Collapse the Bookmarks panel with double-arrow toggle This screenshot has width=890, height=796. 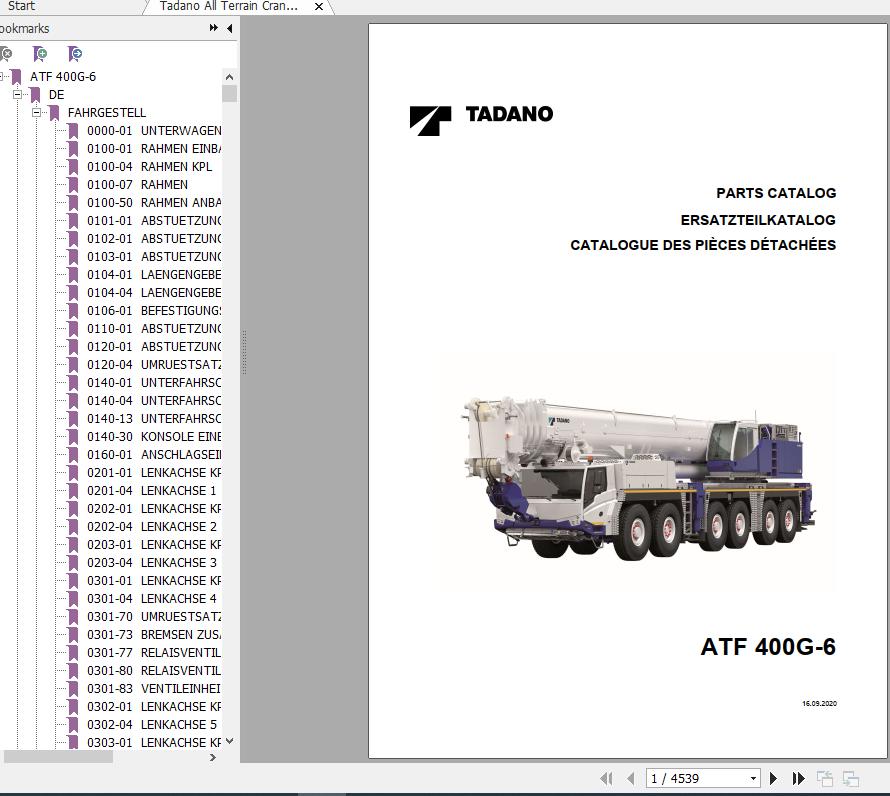[x=213, y=28]
